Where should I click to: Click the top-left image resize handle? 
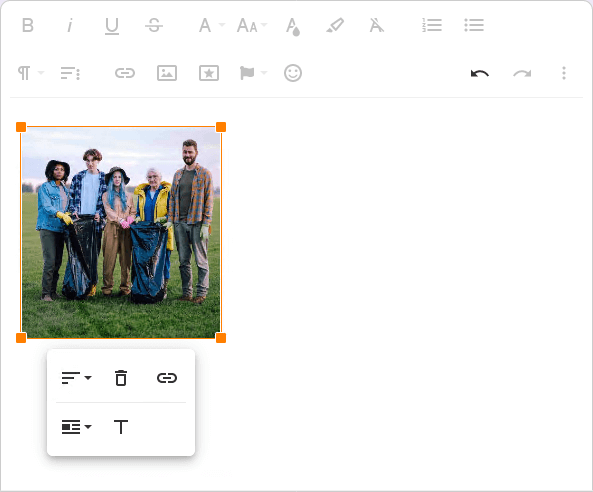pyautogui.click(x=21, y=127)
